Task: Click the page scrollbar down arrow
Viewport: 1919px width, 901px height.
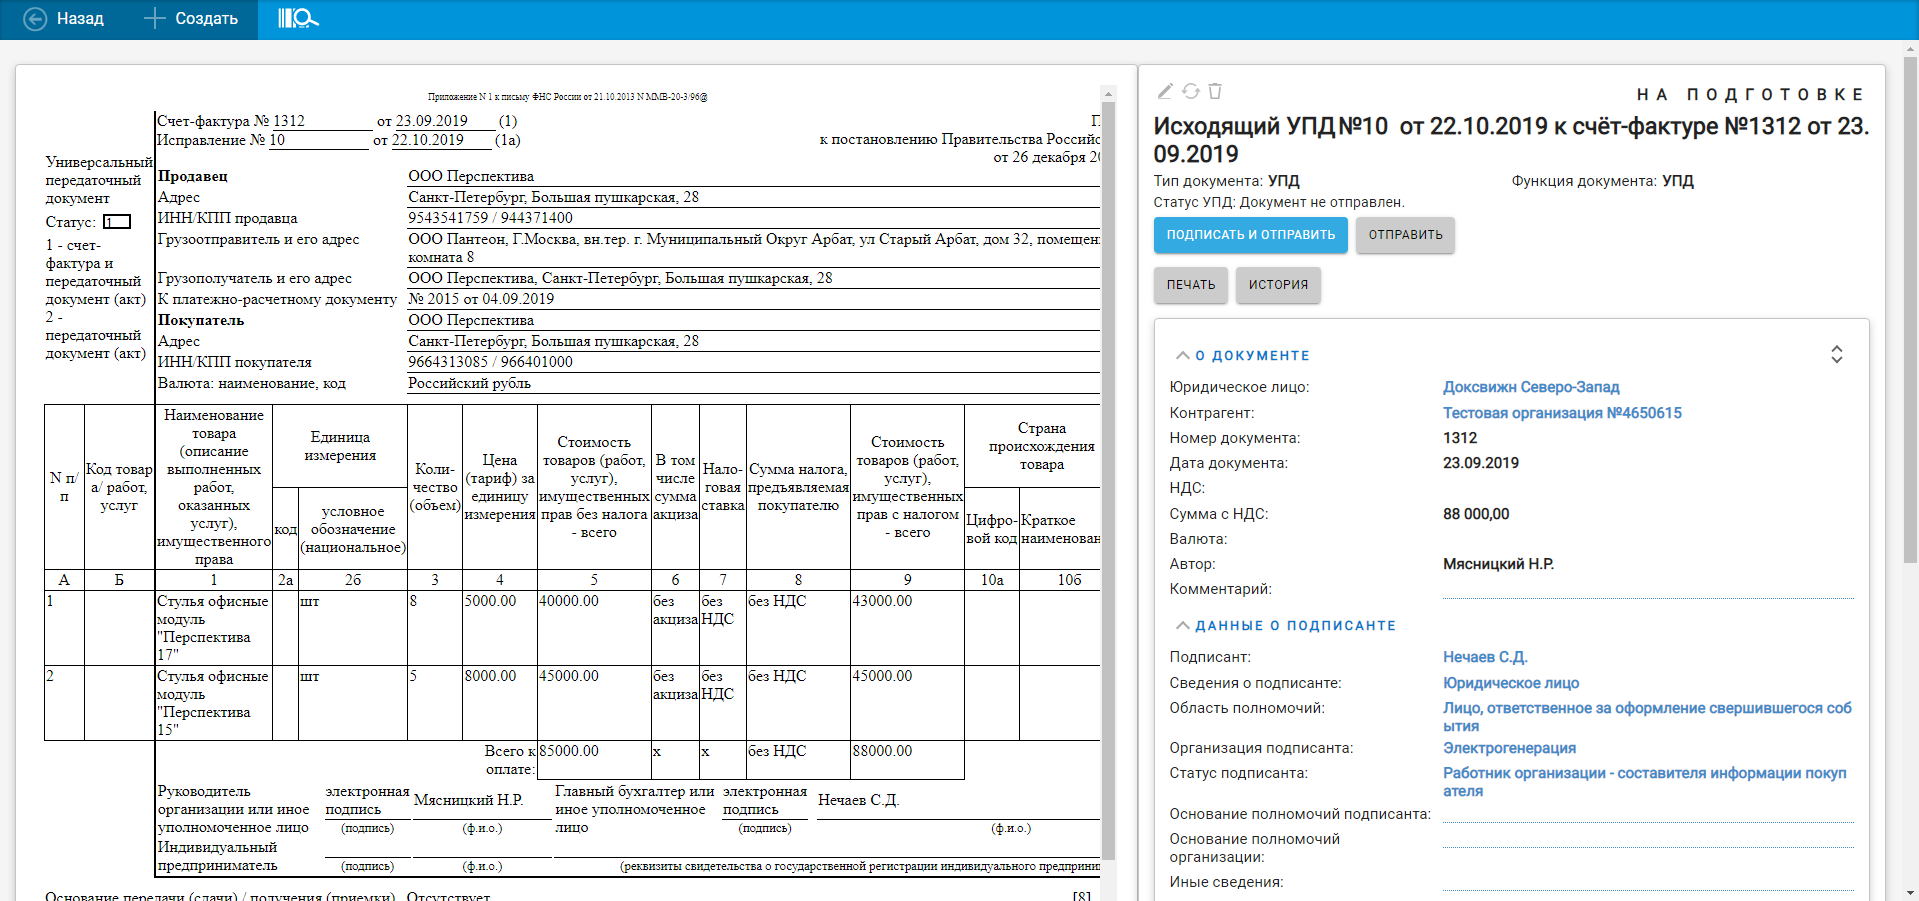Action: tap(1911, 892)
